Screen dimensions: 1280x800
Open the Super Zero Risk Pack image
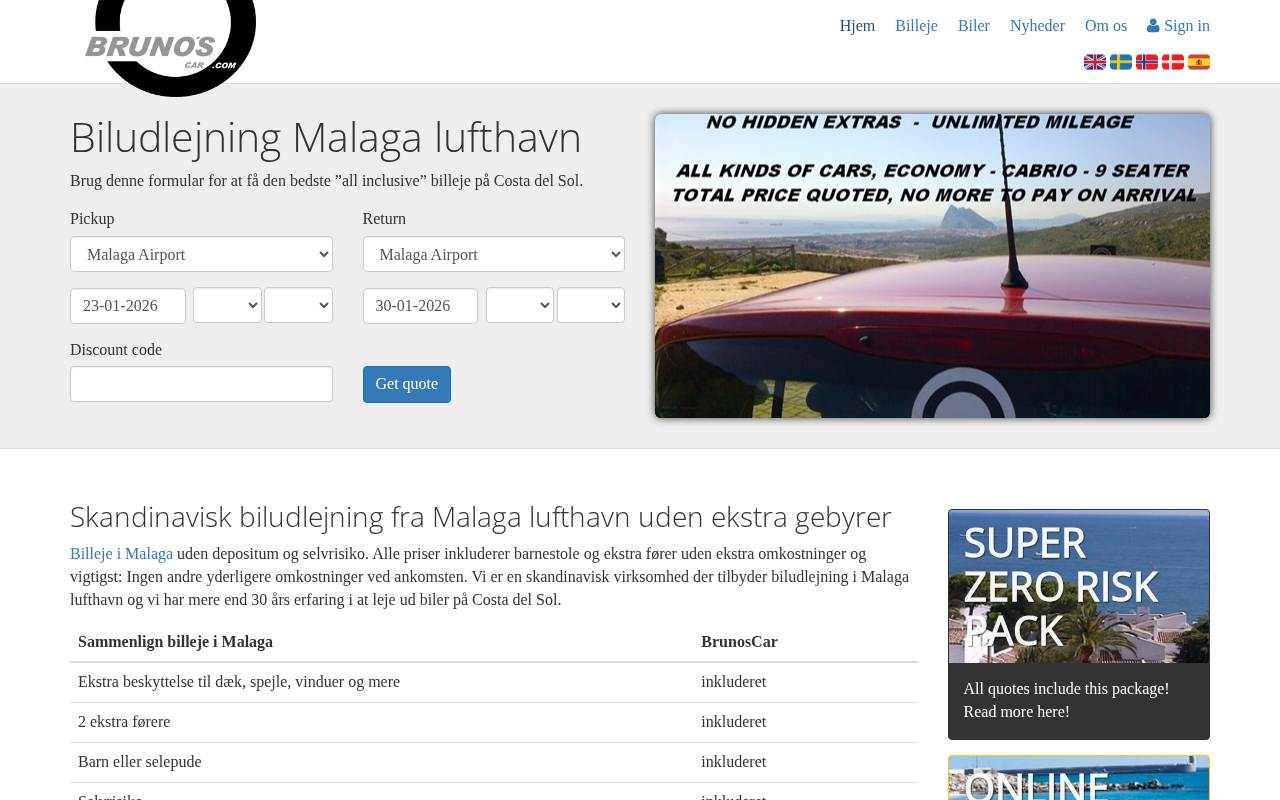1079,586
